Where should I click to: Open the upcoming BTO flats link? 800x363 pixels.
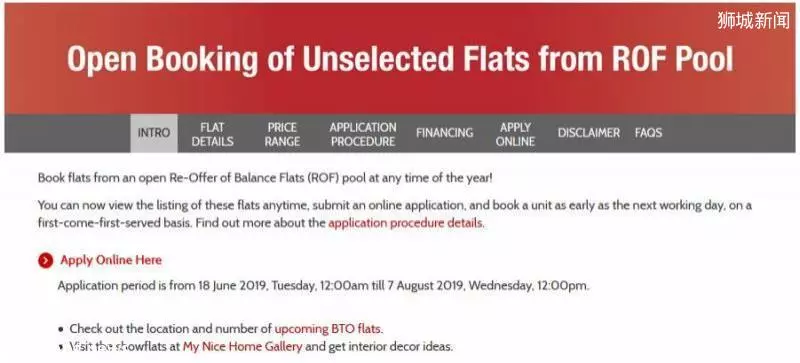coord(328,328)
